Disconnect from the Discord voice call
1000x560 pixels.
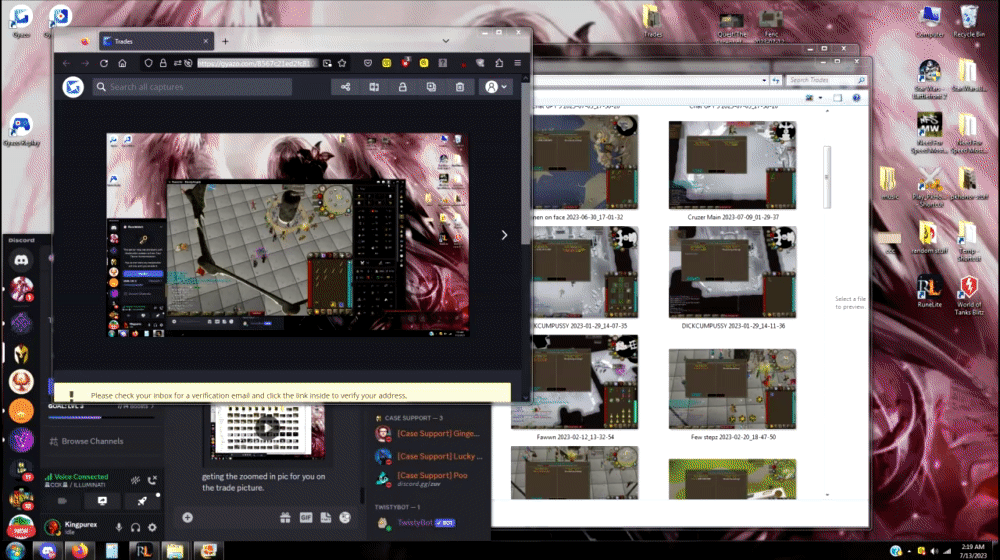tap(152, 480)
